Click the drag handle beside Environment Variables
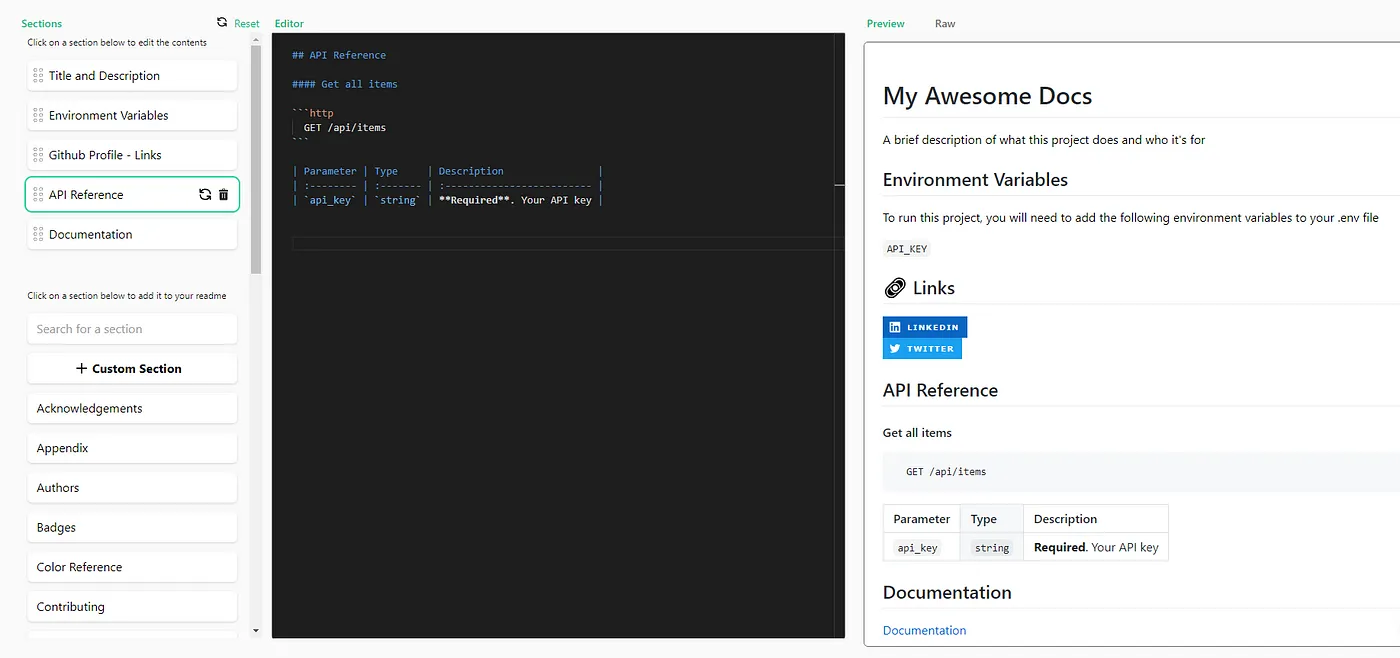The width and height of the screenshot is (1400, 658). coord(38,116)
